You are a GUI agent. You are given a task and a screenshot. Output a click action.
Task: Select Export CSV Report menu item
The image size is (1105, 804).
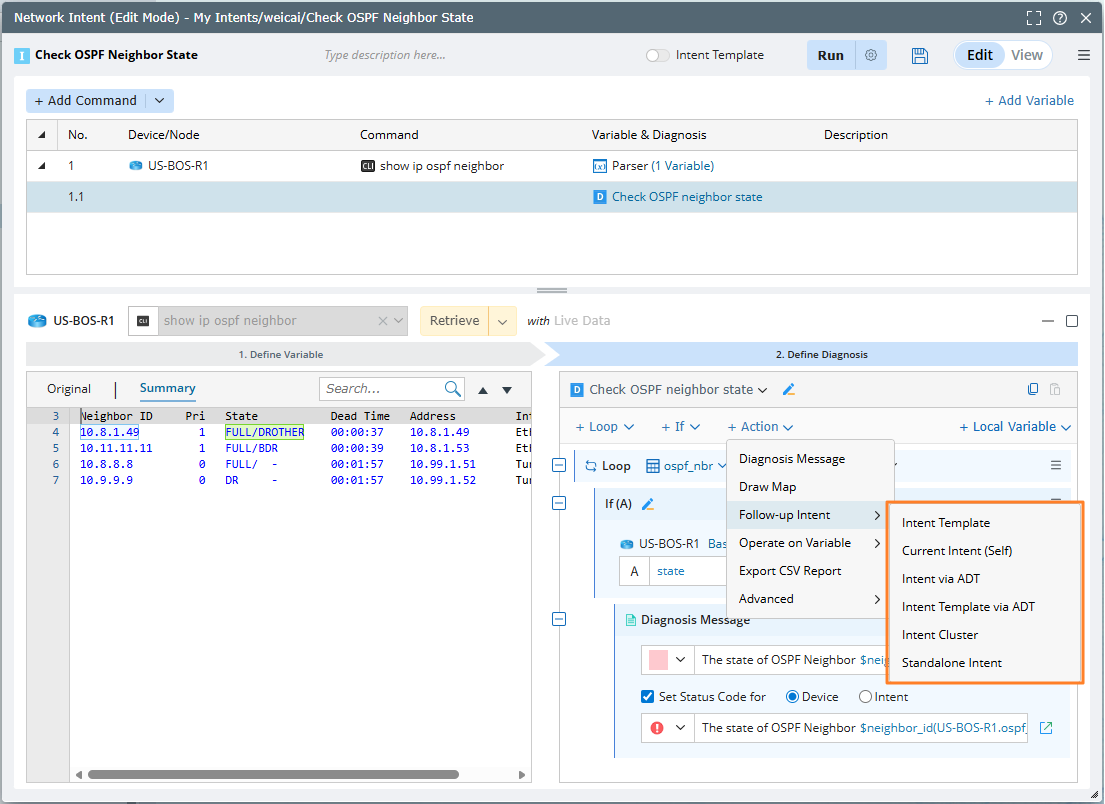pyautogui.click(x=790, y=571)
